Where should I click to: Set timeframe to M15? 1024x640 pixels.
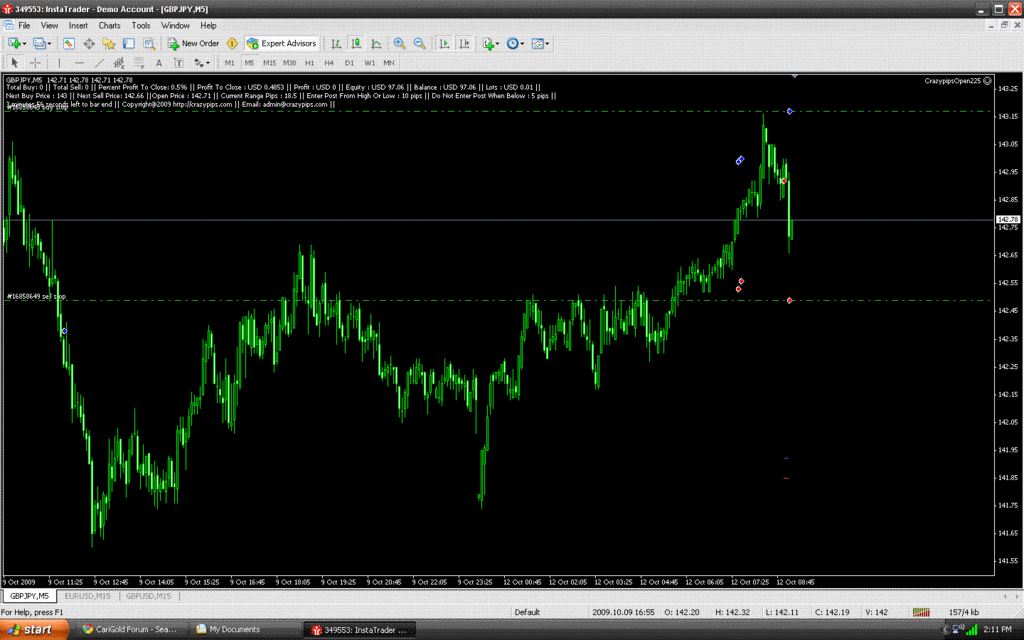[269, 63]
